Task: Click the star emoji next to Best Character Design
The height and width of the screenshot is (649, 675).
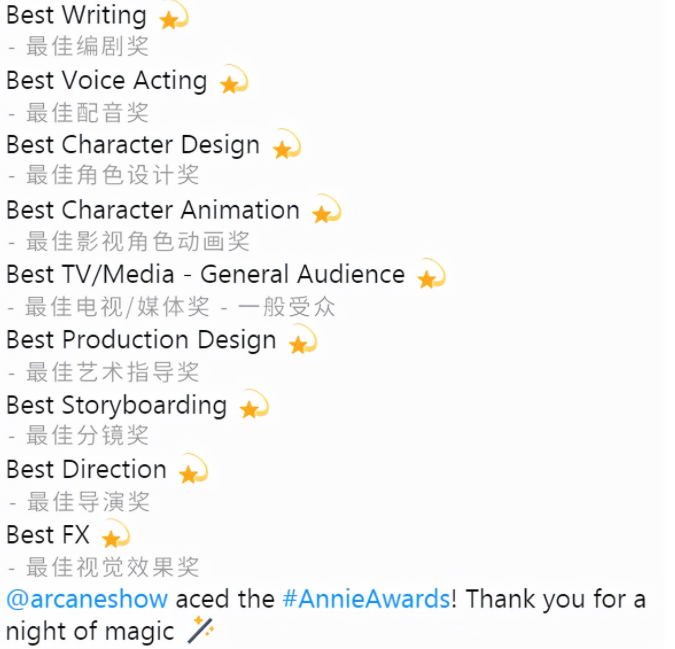Action: pos(287,145)
